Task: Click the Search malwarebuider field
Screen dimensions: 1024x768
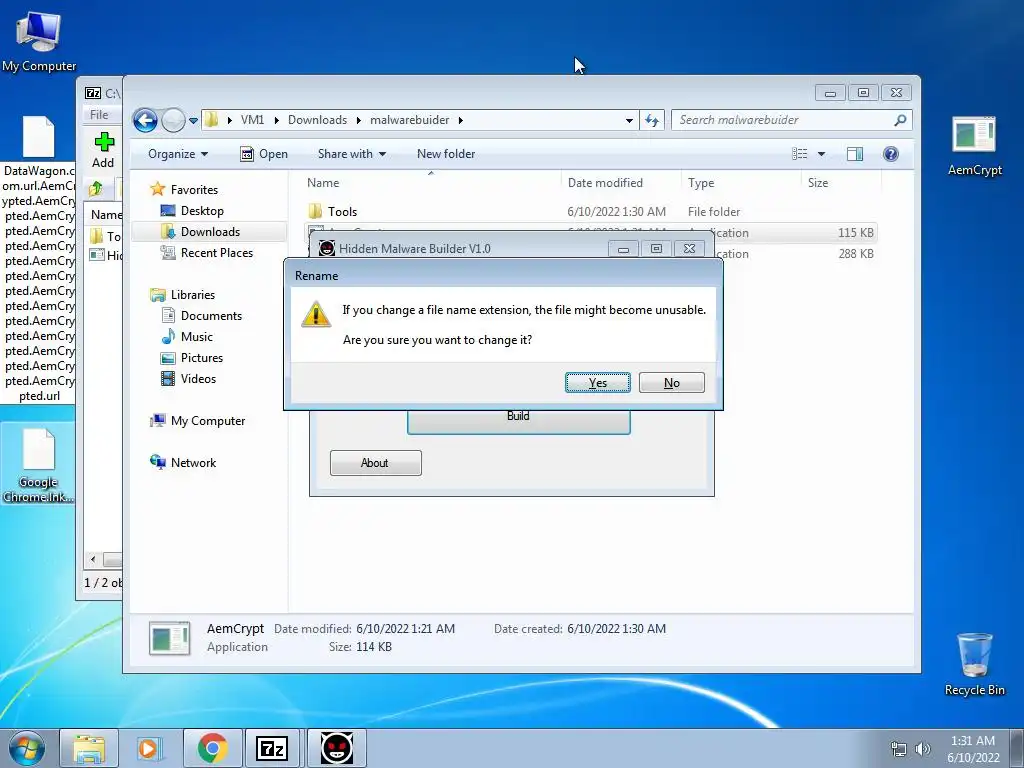Action: [x=782, y=120]
